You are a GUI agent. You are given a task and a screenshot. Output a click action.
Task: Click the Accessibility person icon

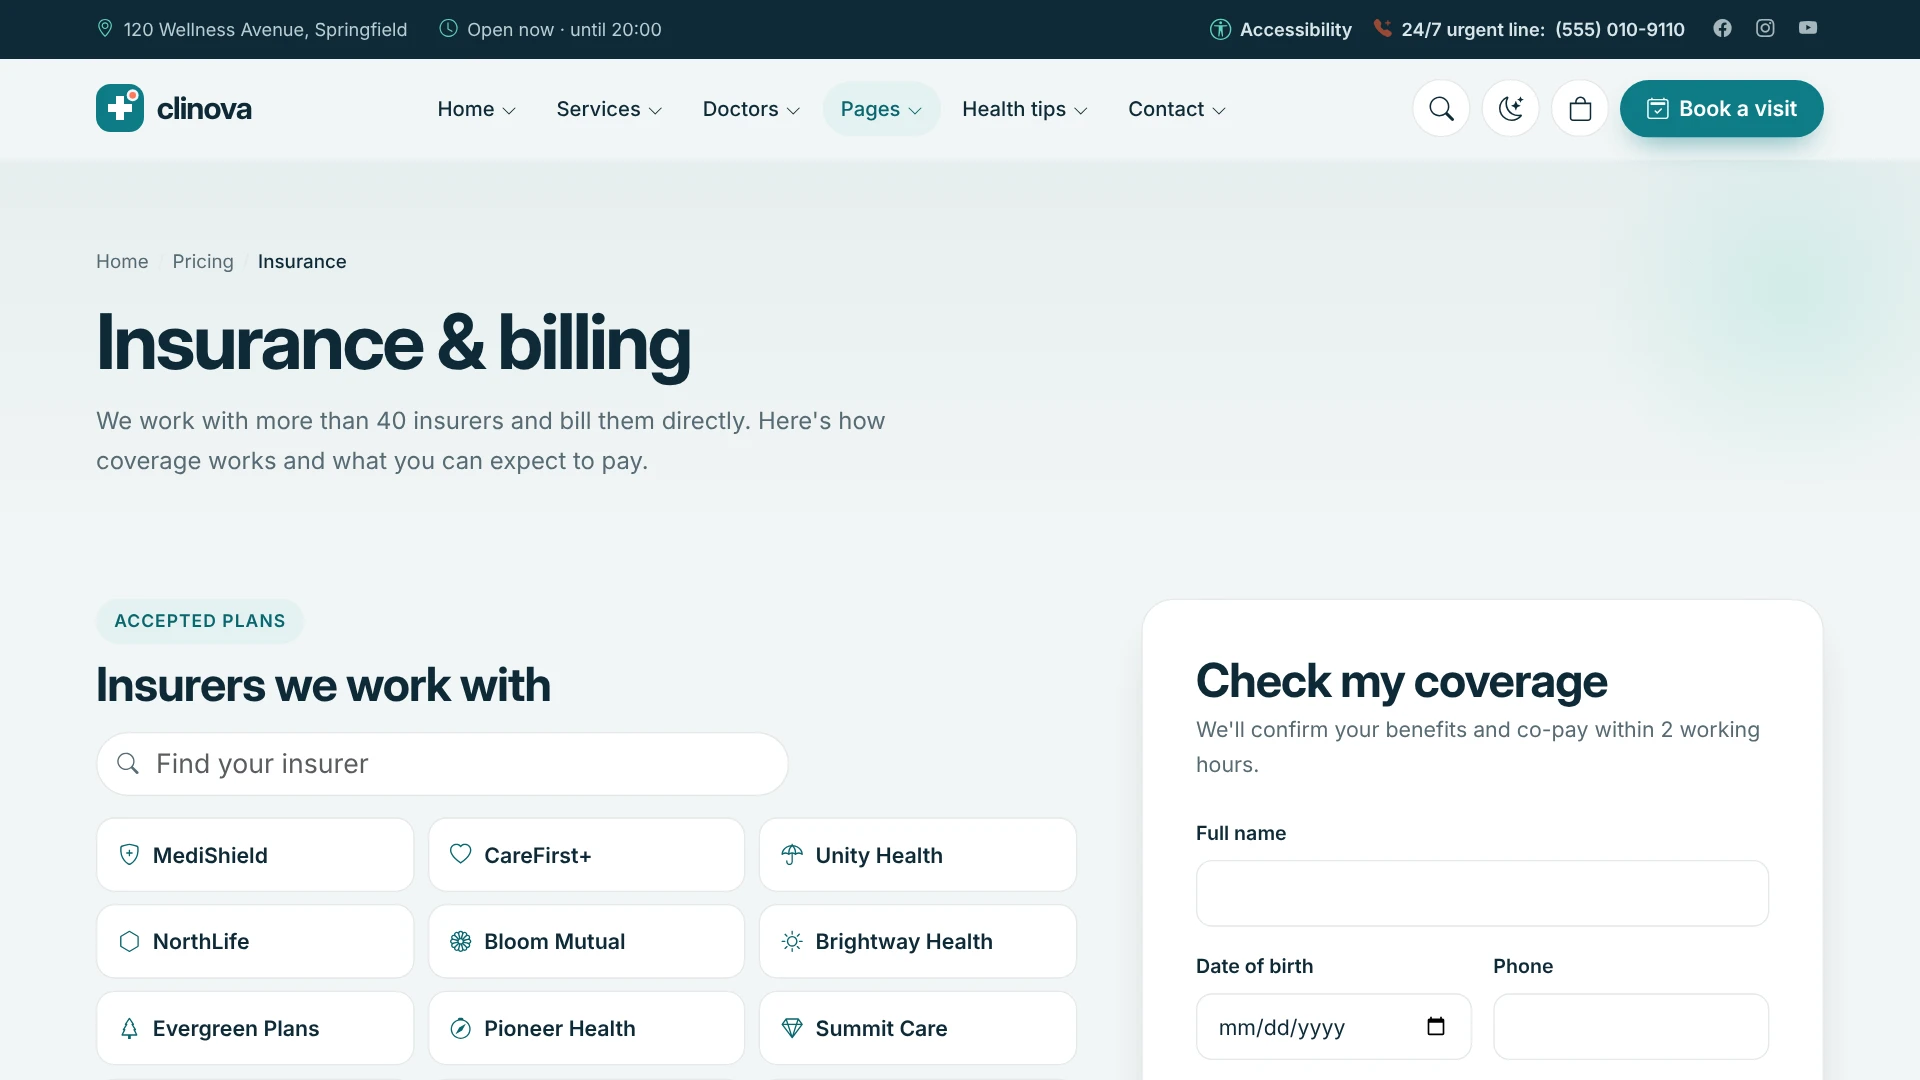click(1220, 29)
